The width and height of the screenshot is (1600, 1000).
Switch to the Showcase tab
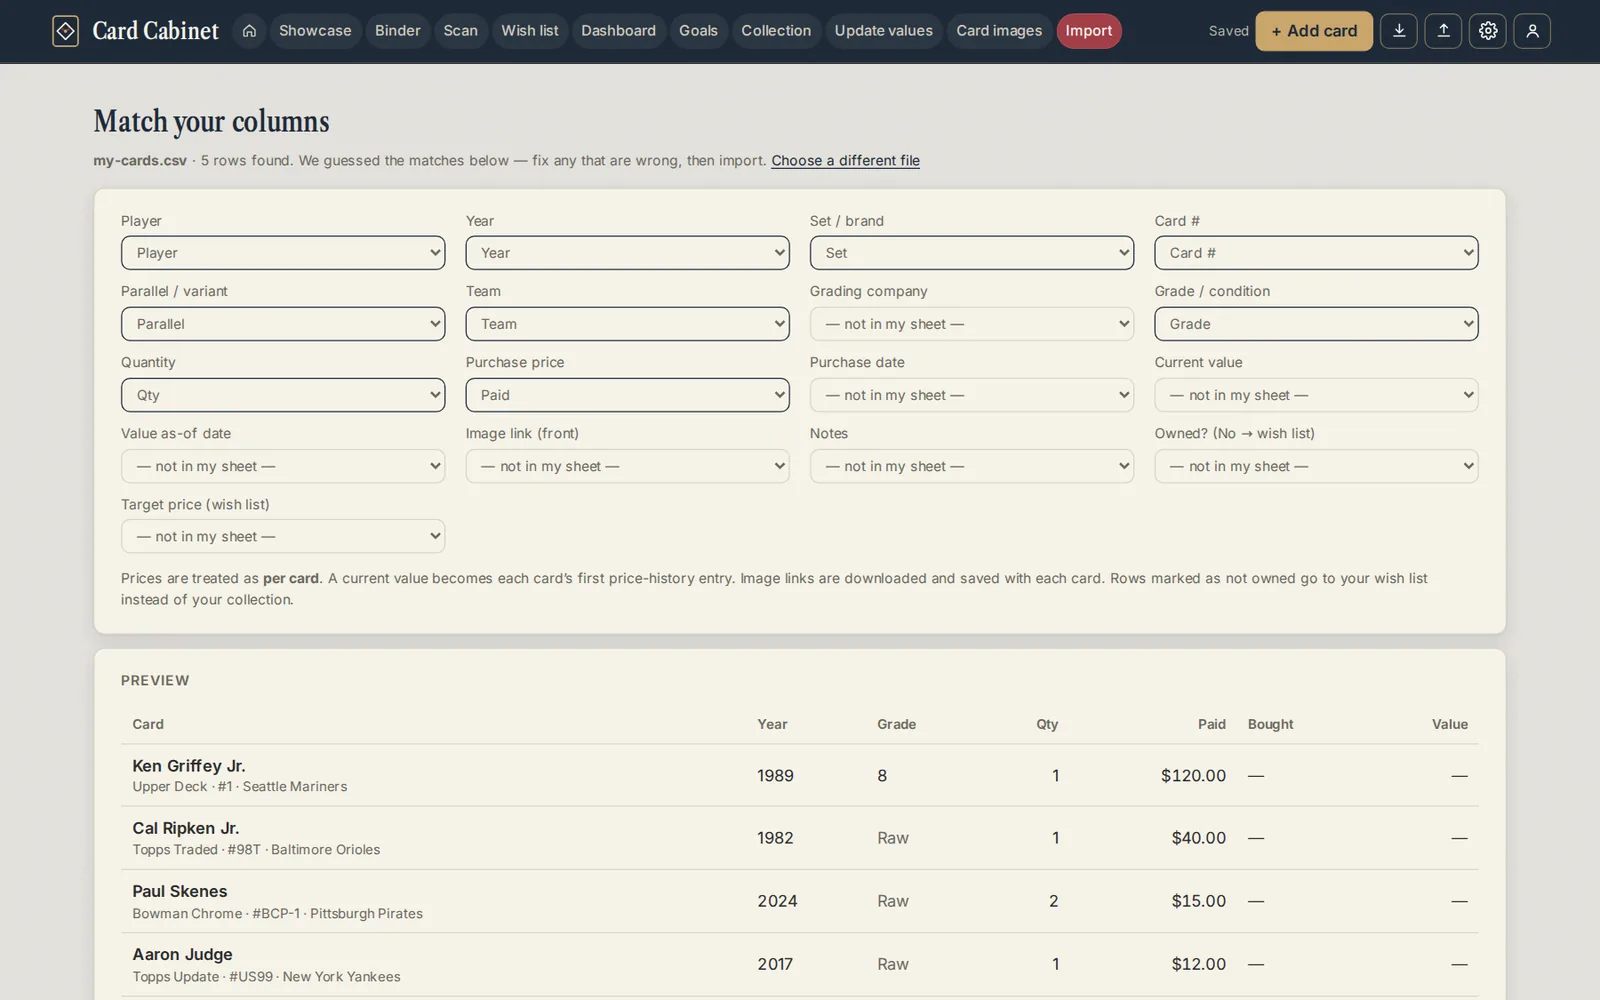[315, 31]
